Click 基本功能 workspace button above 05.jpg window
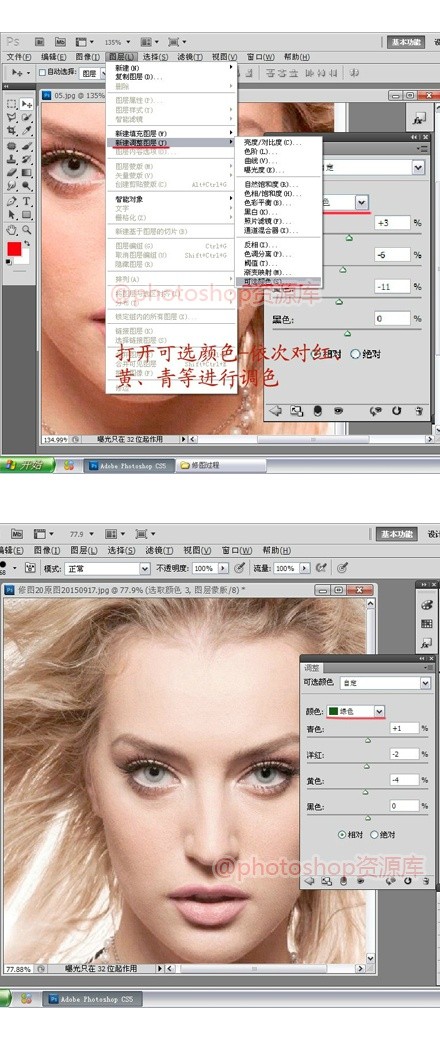This screenshot has height=1052, width=440. 405,42
